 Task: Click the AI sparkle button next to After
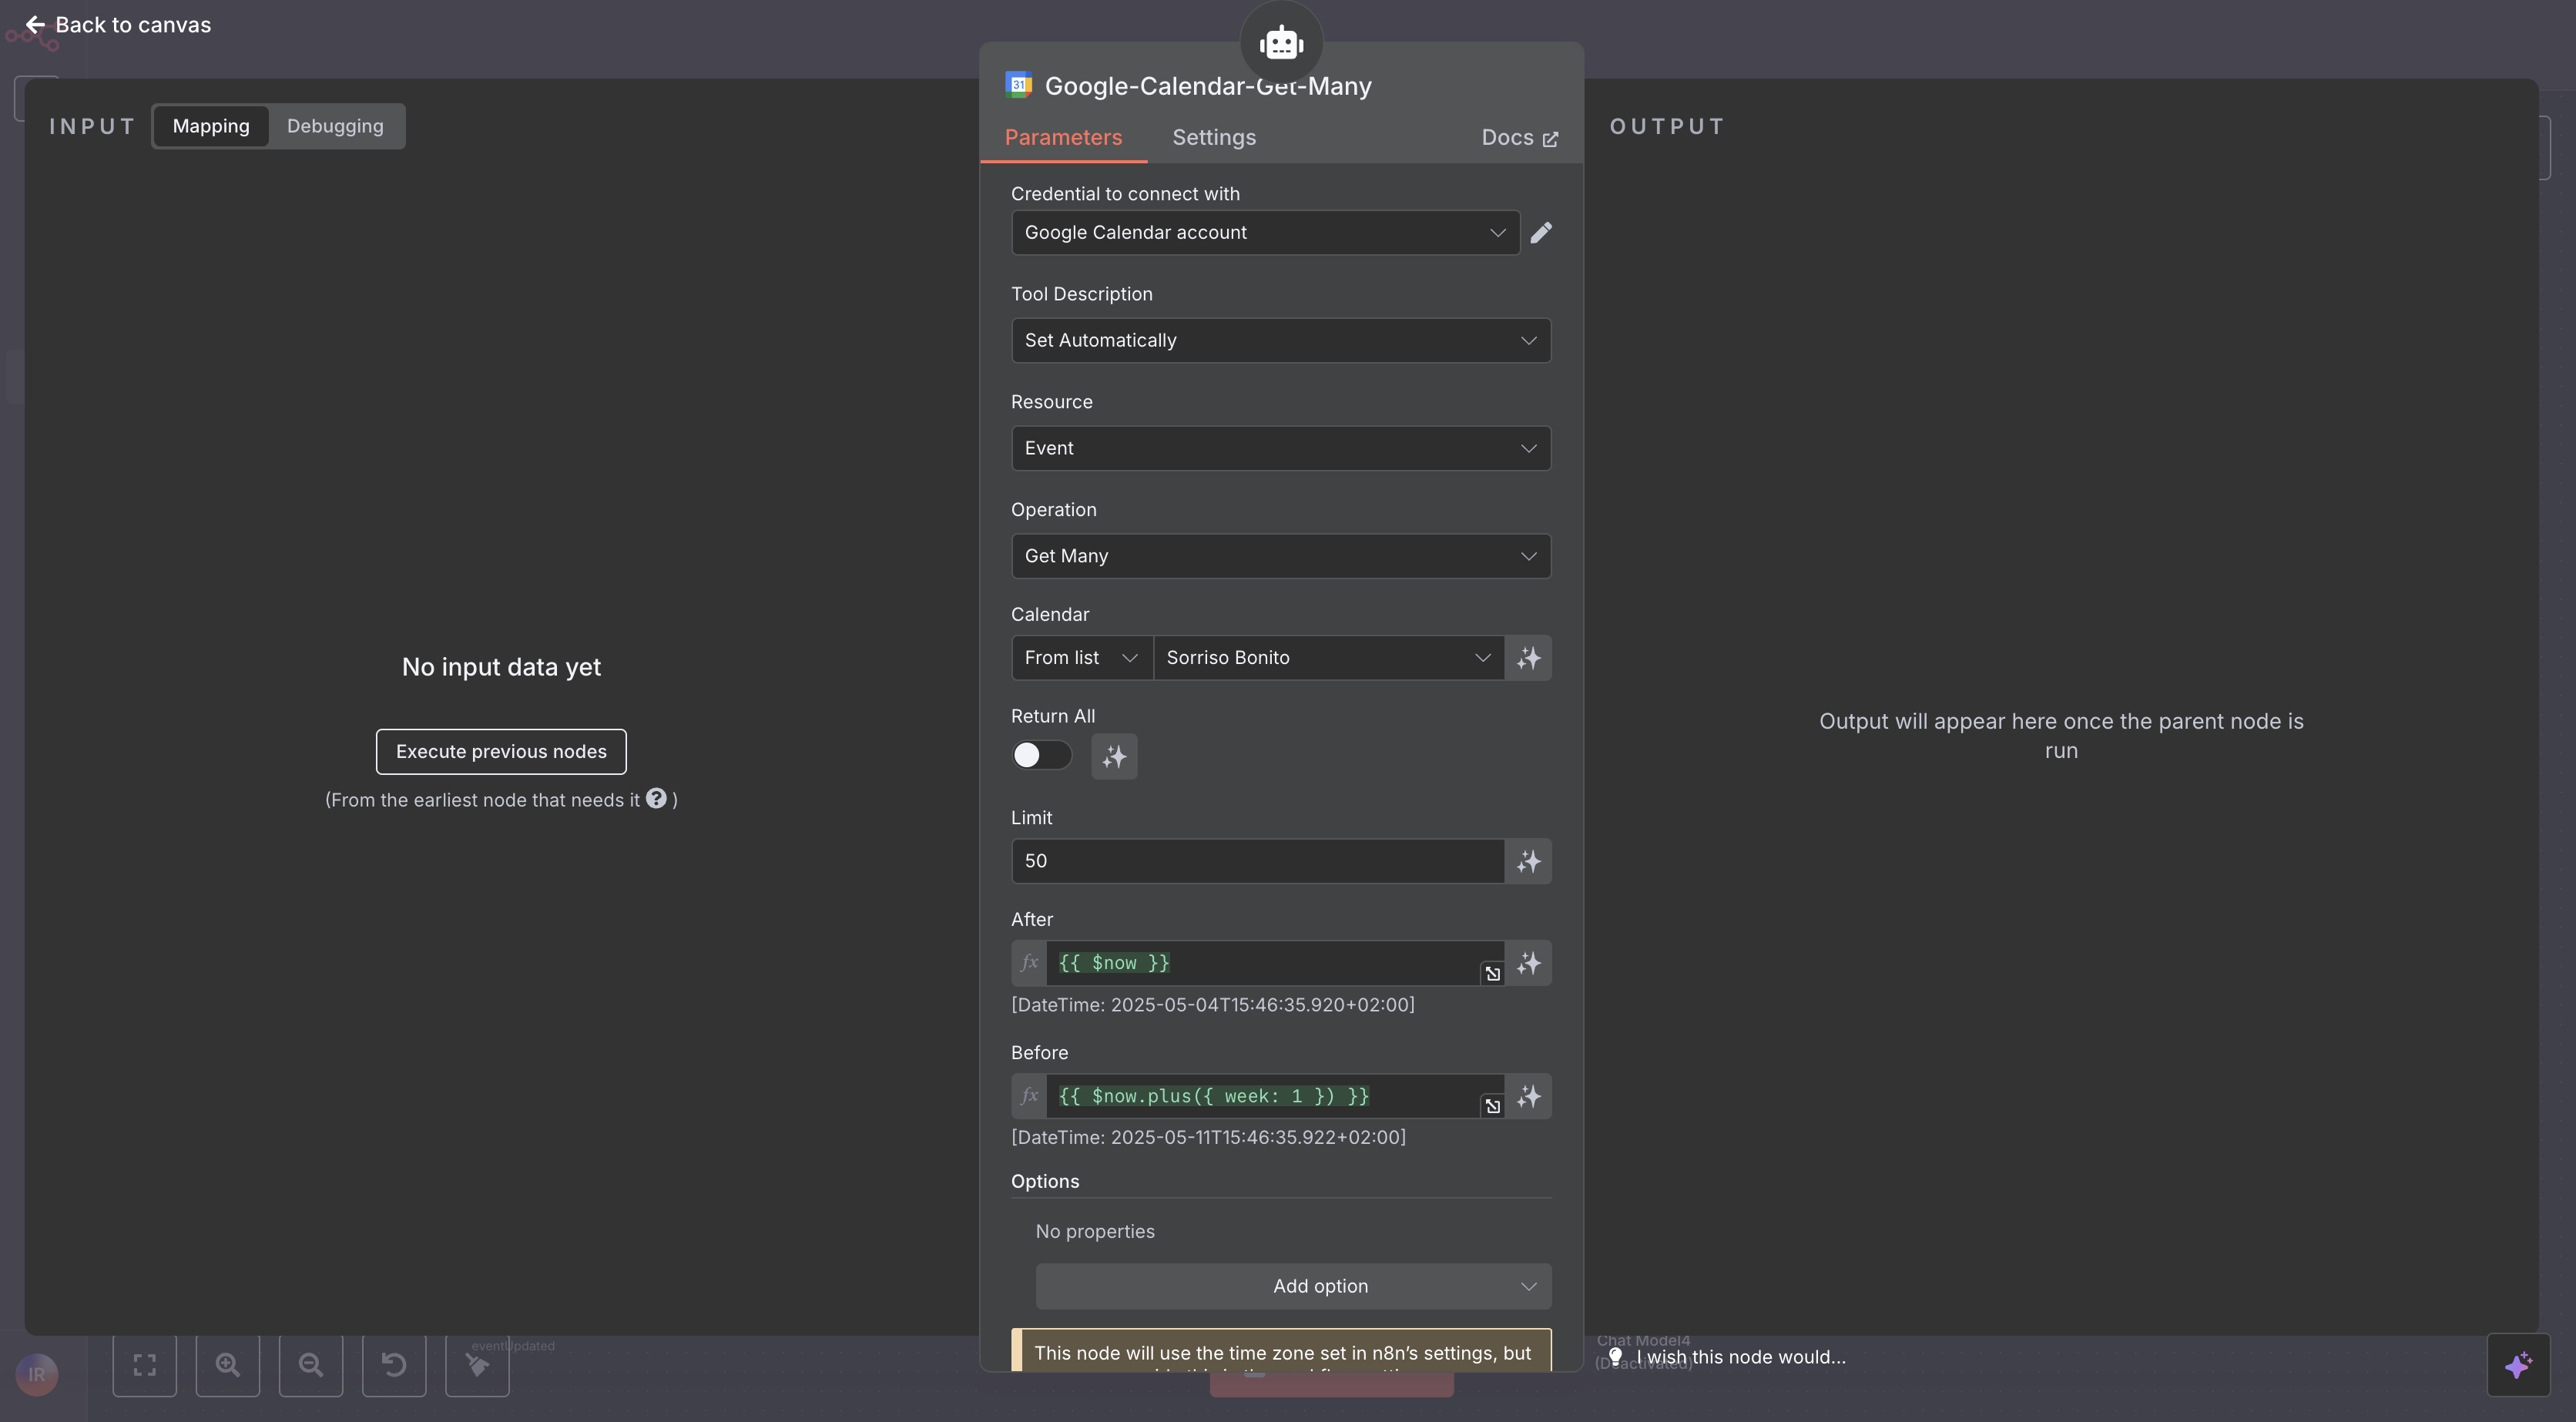(x=1528, y=963)
